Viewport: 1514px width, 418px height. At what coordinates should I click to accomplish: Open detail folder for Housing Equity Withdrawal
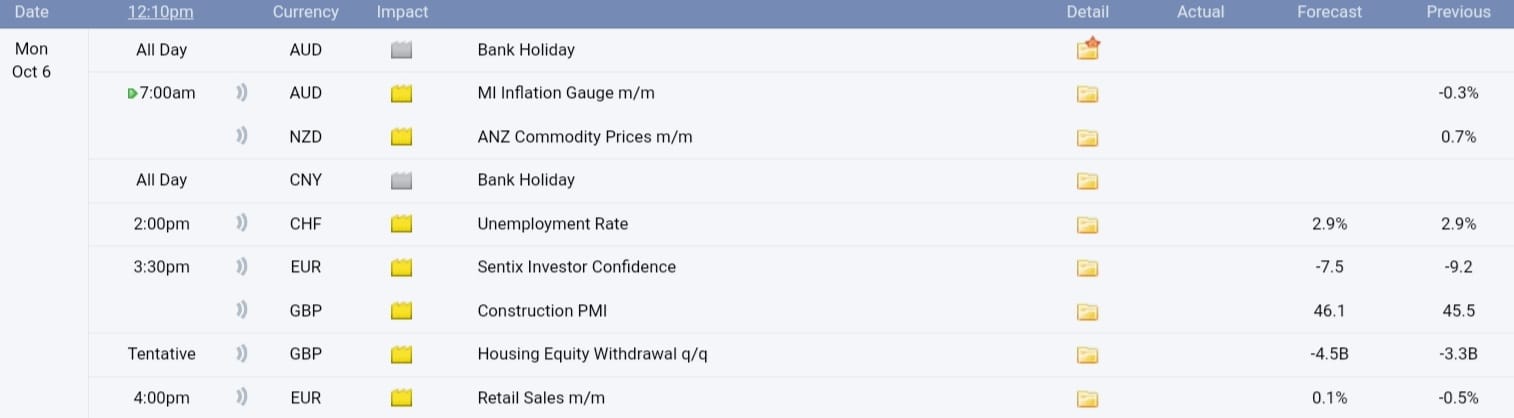tap(1088, 354)
